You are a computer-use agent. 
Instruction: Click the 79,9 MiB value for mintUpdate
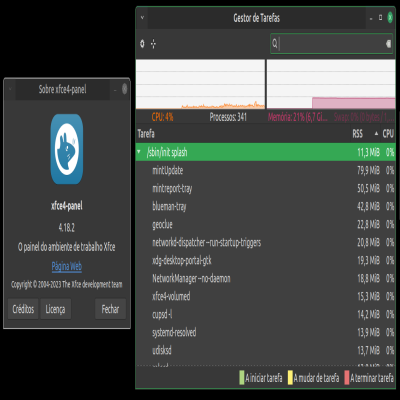point(368,170)
